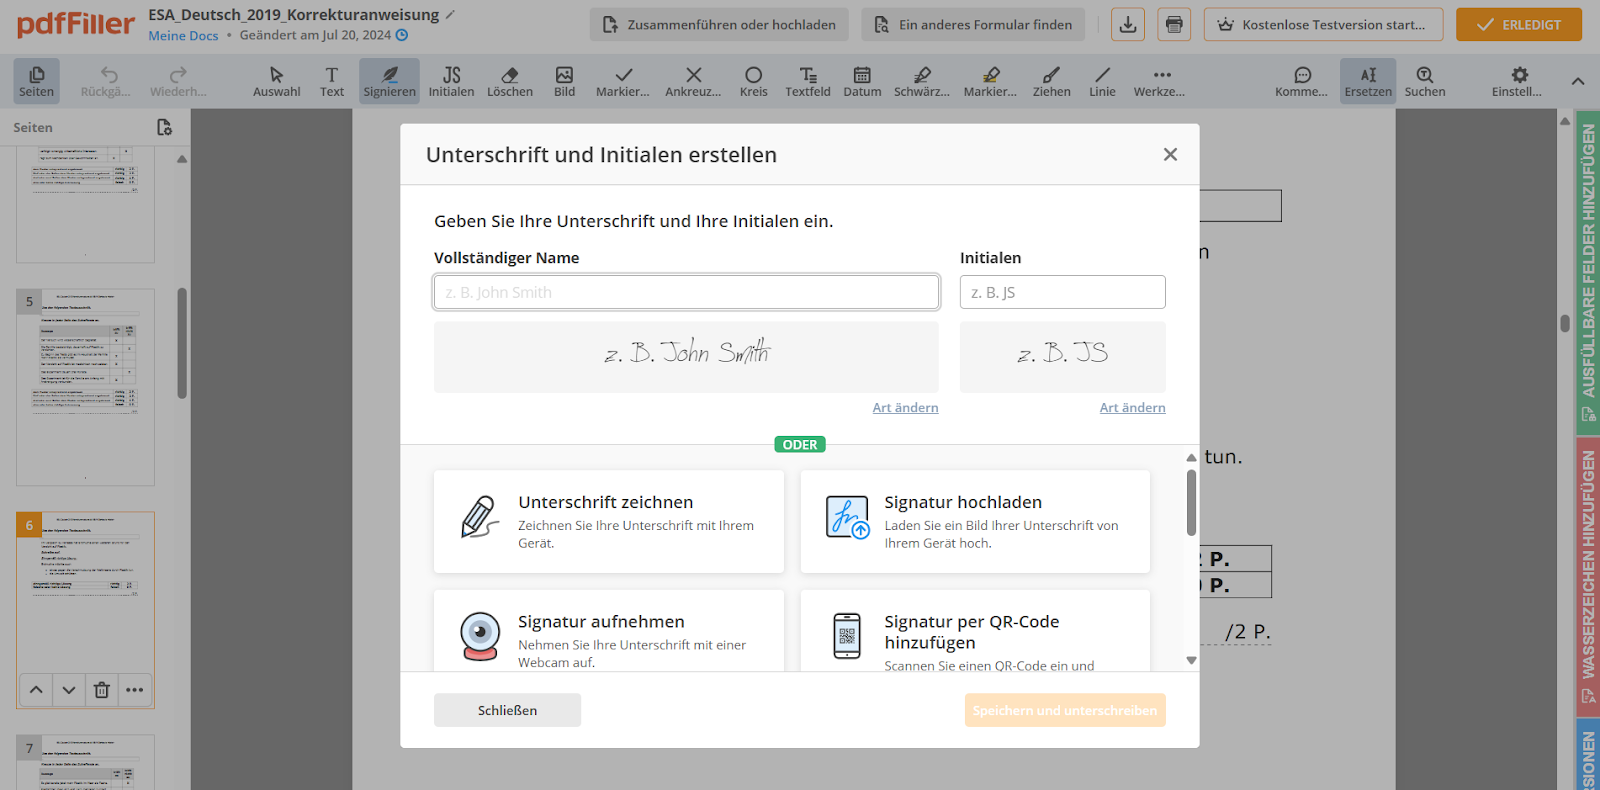Pick the Kreis circle tool
The image size is (1600, 790).
[754, 82]
